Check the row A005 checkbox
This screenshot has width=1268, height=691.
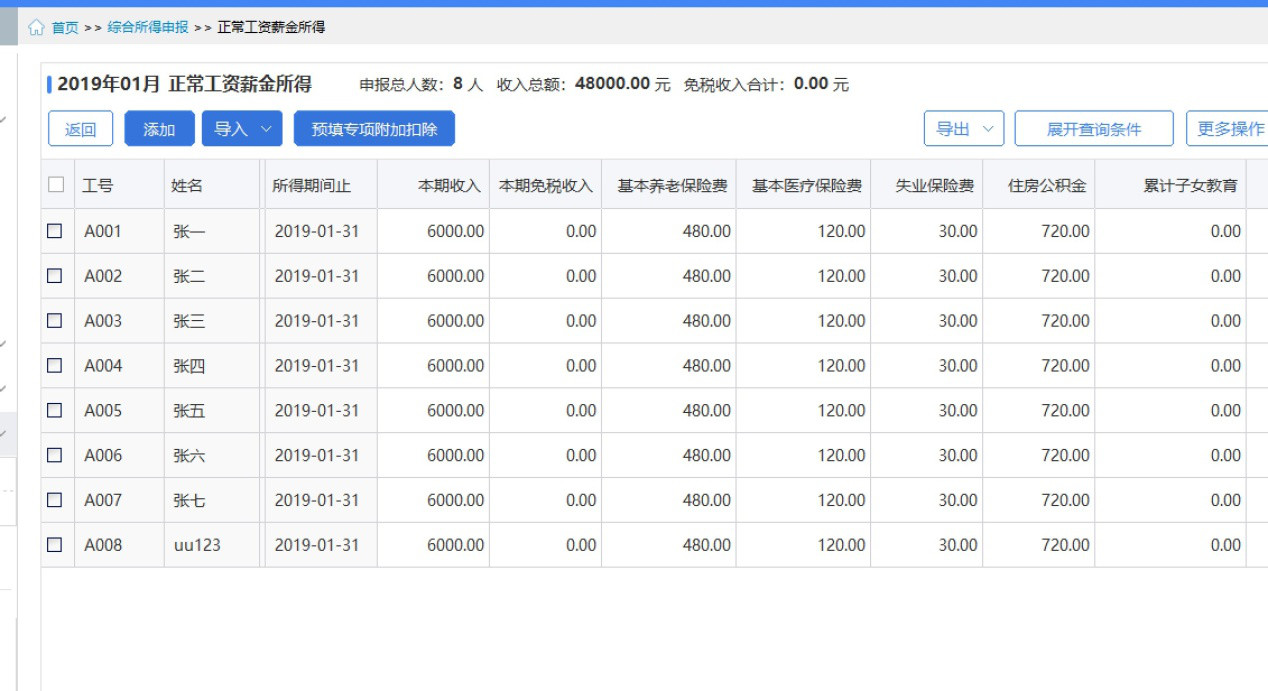coord(55,410)
